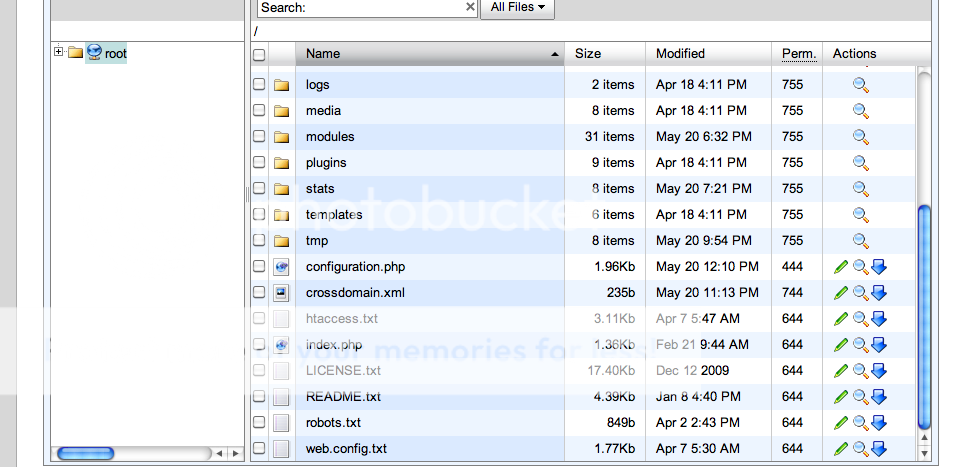Open the plugins folder link

(x=326, y=163)
